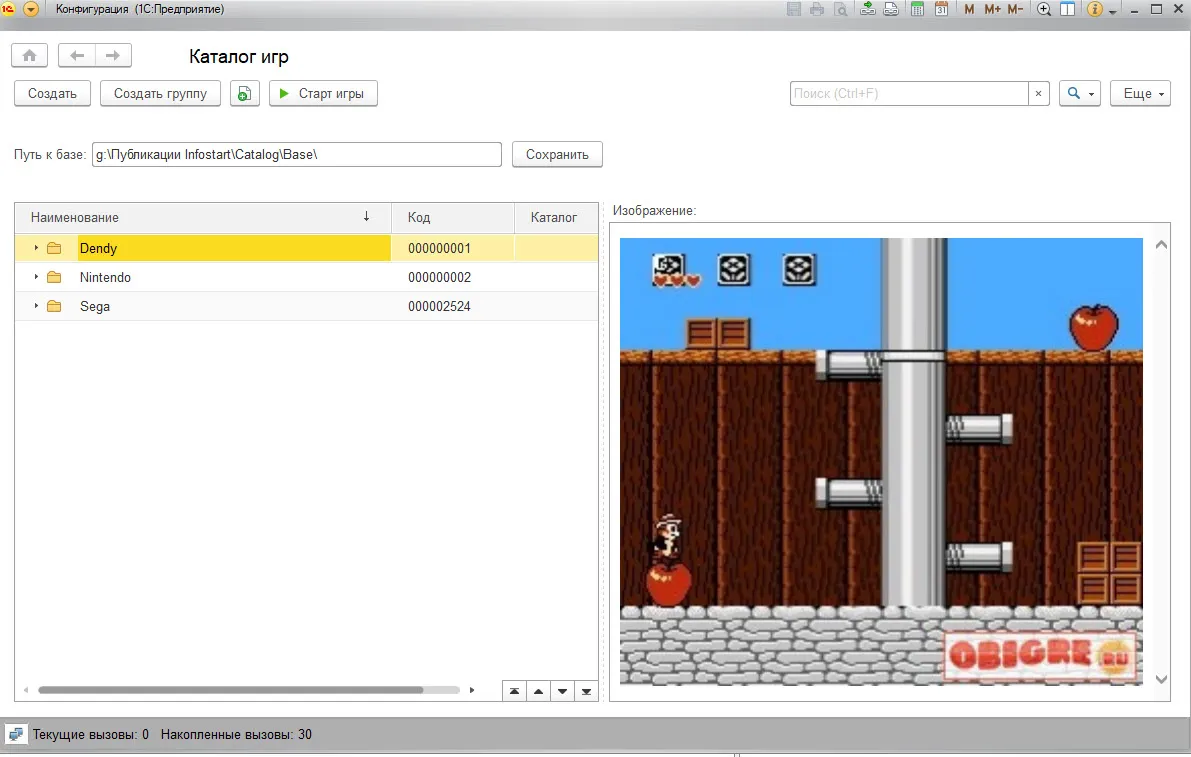This screenshot has width=1191, height=757.
Task: Click the Get Link icon with green arrow
Action: [867, 9]
